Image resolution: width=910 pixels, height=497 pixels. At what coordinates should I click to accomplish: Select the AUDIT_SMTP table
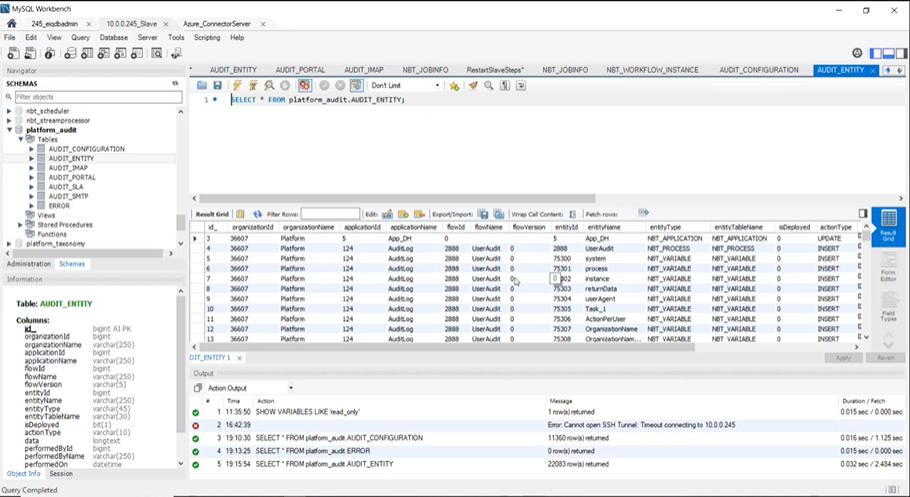68,196
